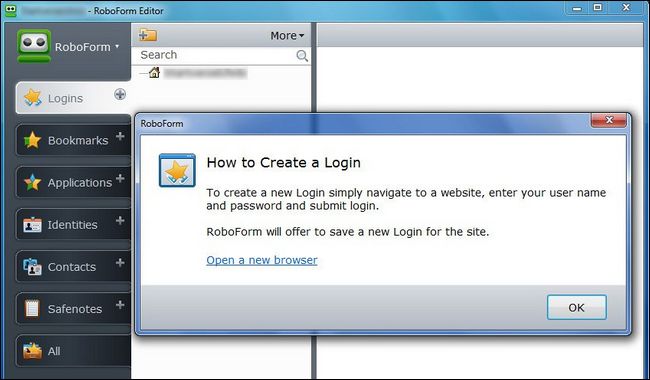Open the Safenotes tab
The image size is (650, 380).
[x=73, y=308]
